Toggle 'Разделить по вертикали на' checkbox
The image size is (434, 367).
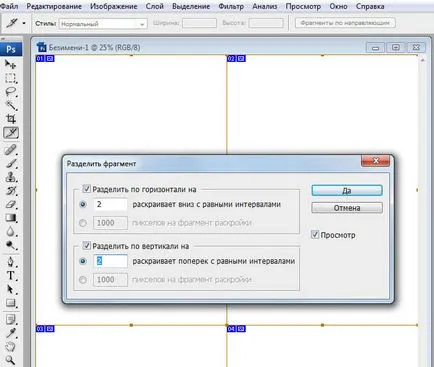tap(86, 246)
